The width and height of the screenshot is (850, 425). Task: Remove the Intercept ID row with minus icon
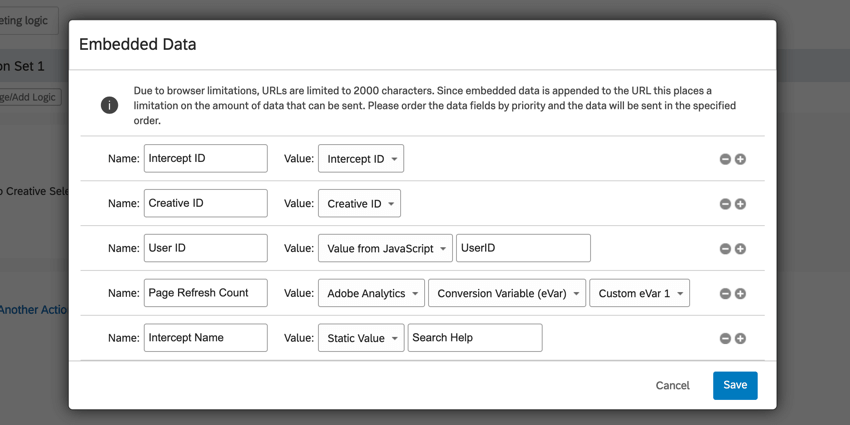[x=725, y=159]
